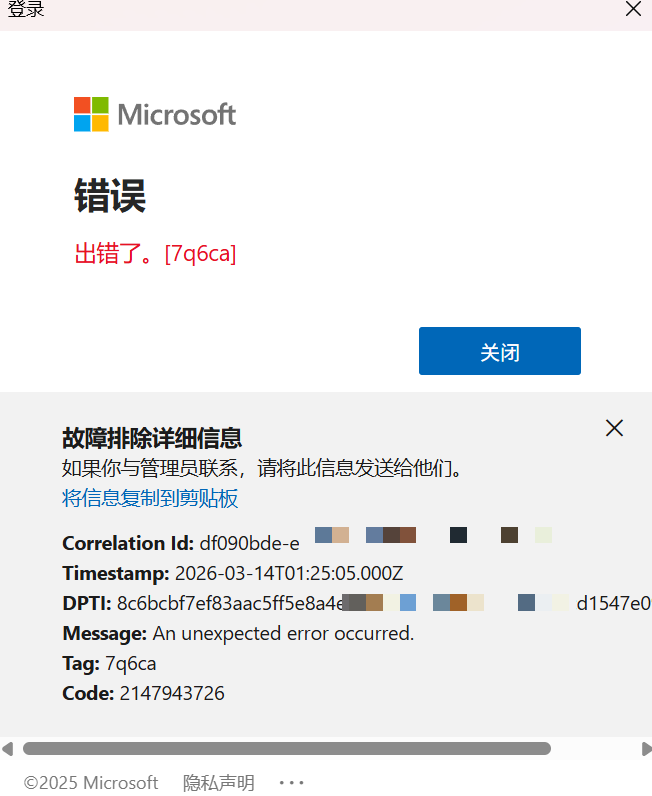Click the horizontal scrollbar left arrow
This screenshot has height=796, width=652.
point(8,748)
